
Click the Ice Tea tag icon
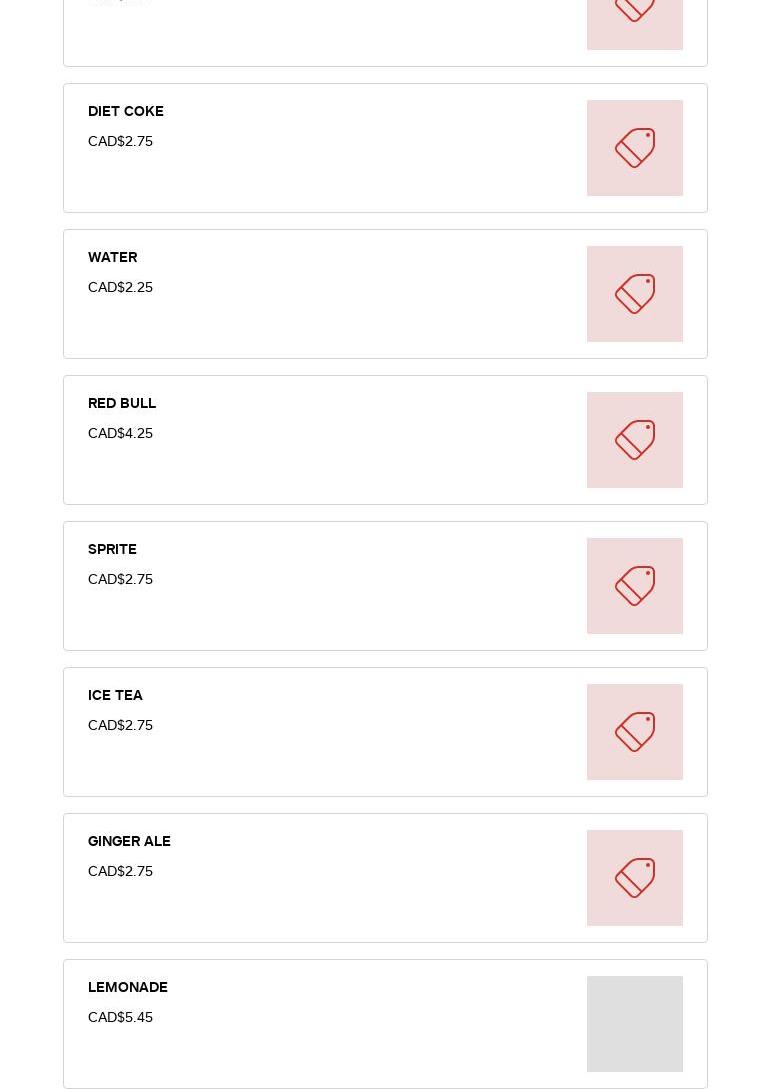point(635,732)
